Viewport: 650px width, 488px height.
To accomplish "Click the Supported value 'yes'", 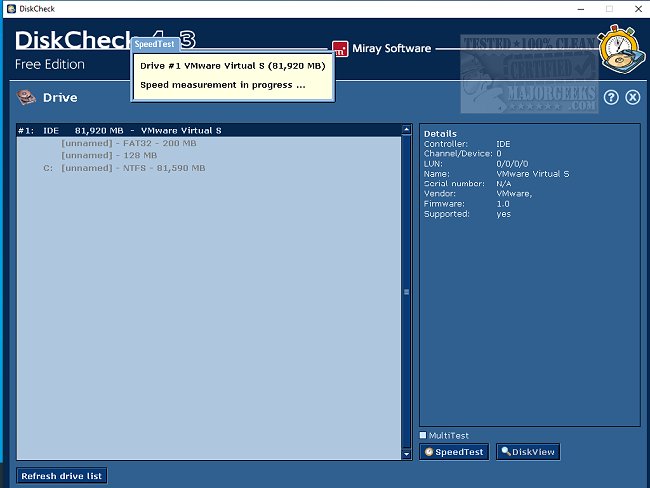I will 504,214.
